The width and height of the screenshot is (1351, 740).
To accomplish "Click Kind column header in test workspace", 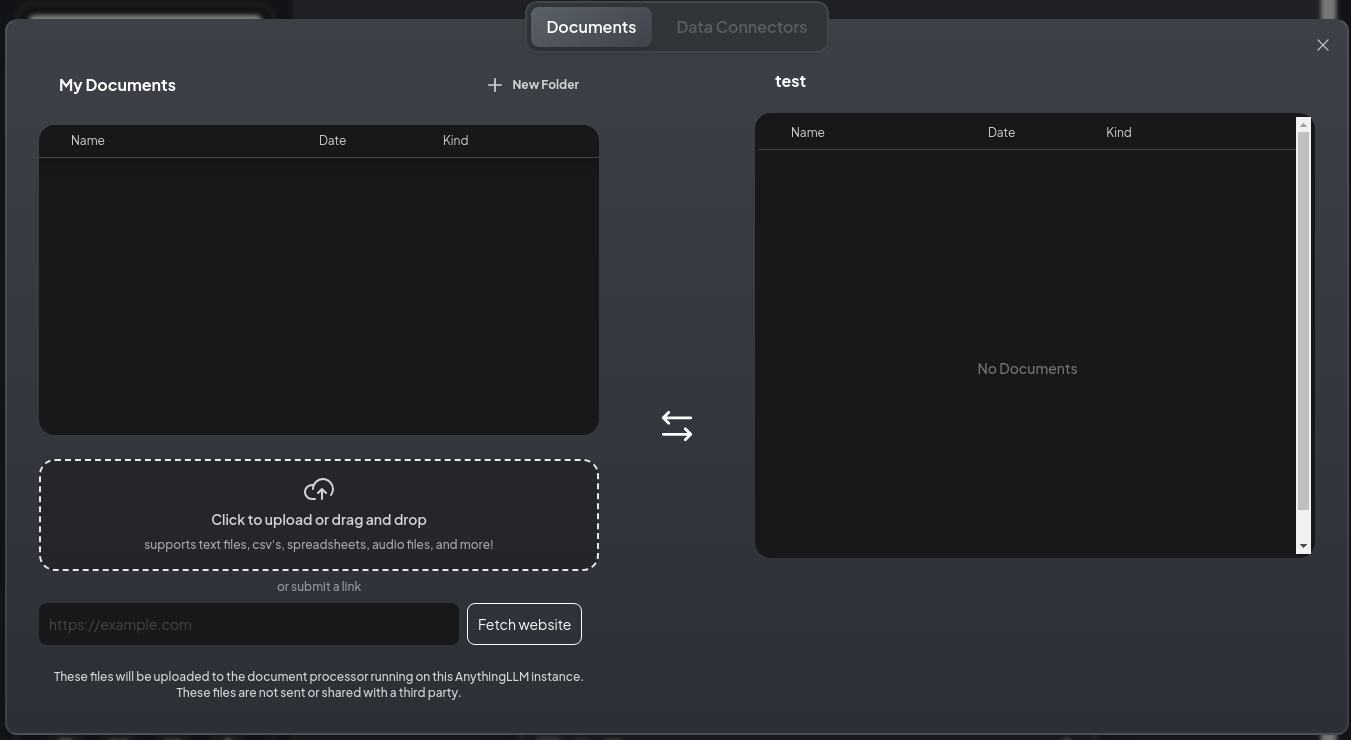I will (1118, 132).
